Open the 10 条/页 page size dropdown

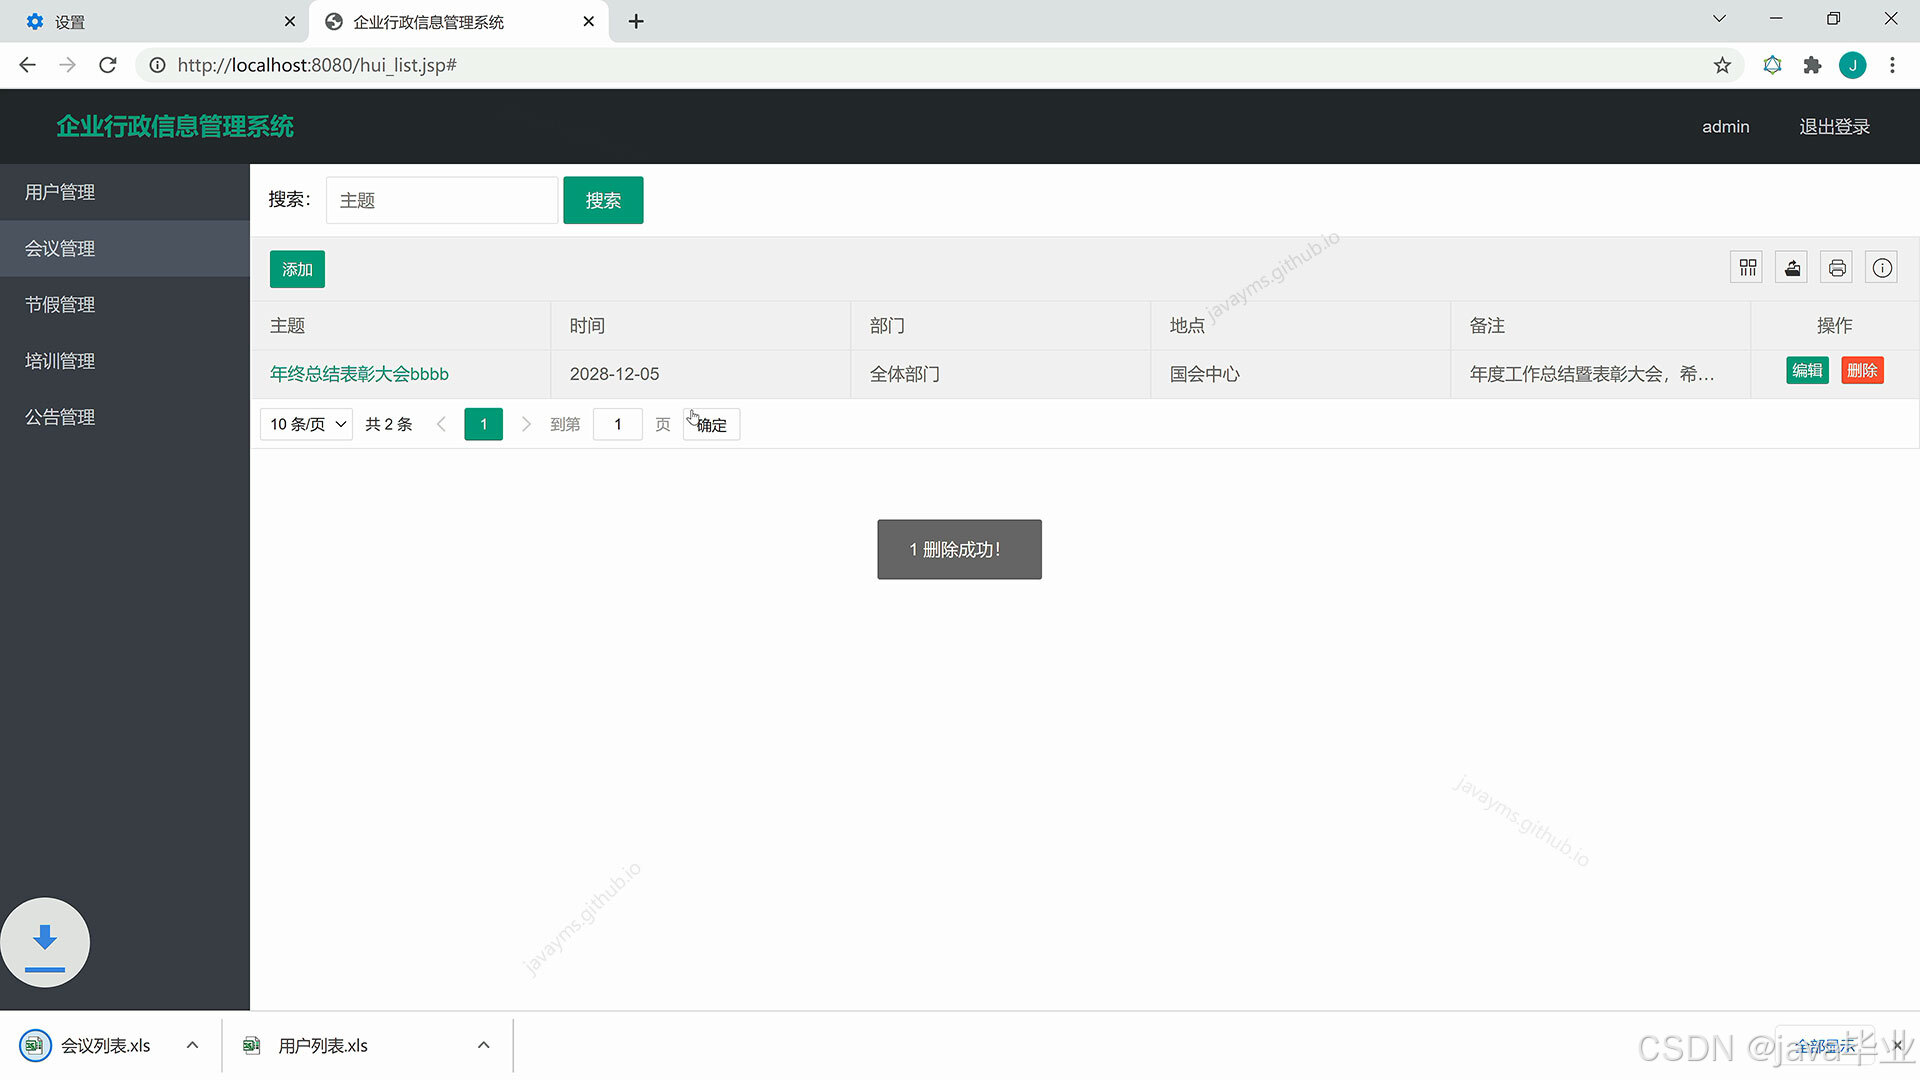tap(307, 424)
